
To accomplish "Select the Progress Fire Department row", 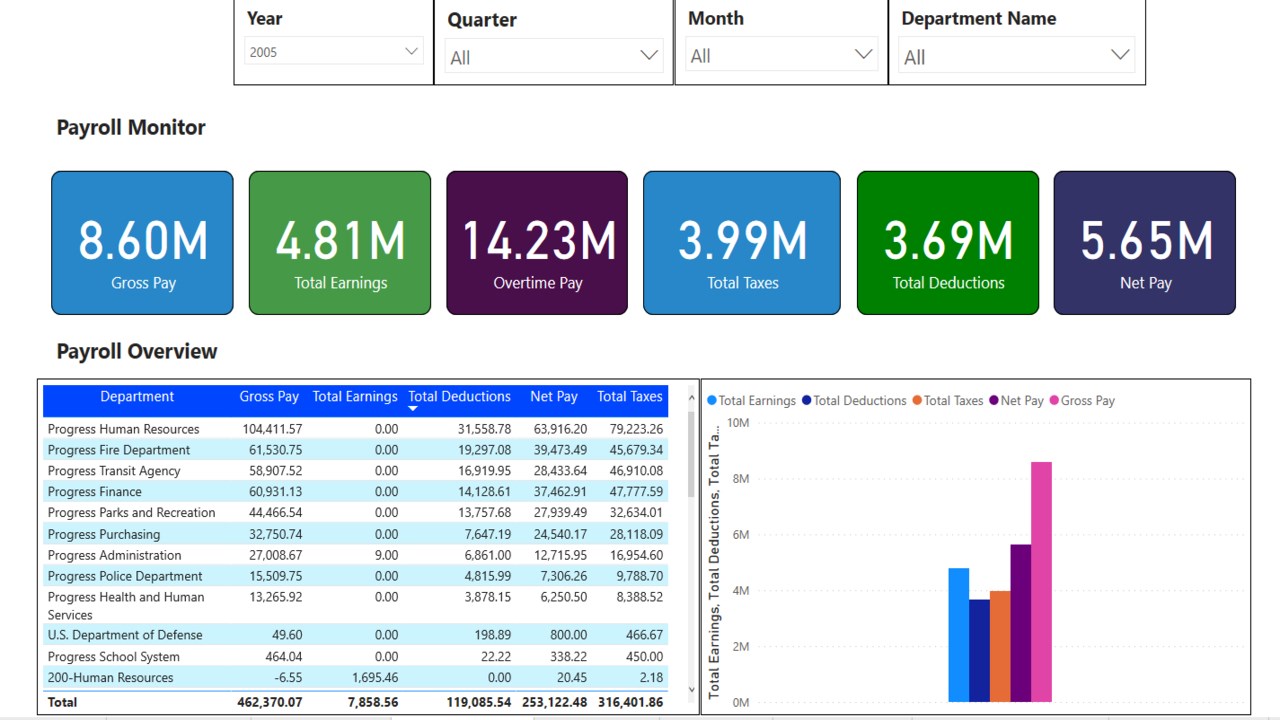I will [355, 450].
